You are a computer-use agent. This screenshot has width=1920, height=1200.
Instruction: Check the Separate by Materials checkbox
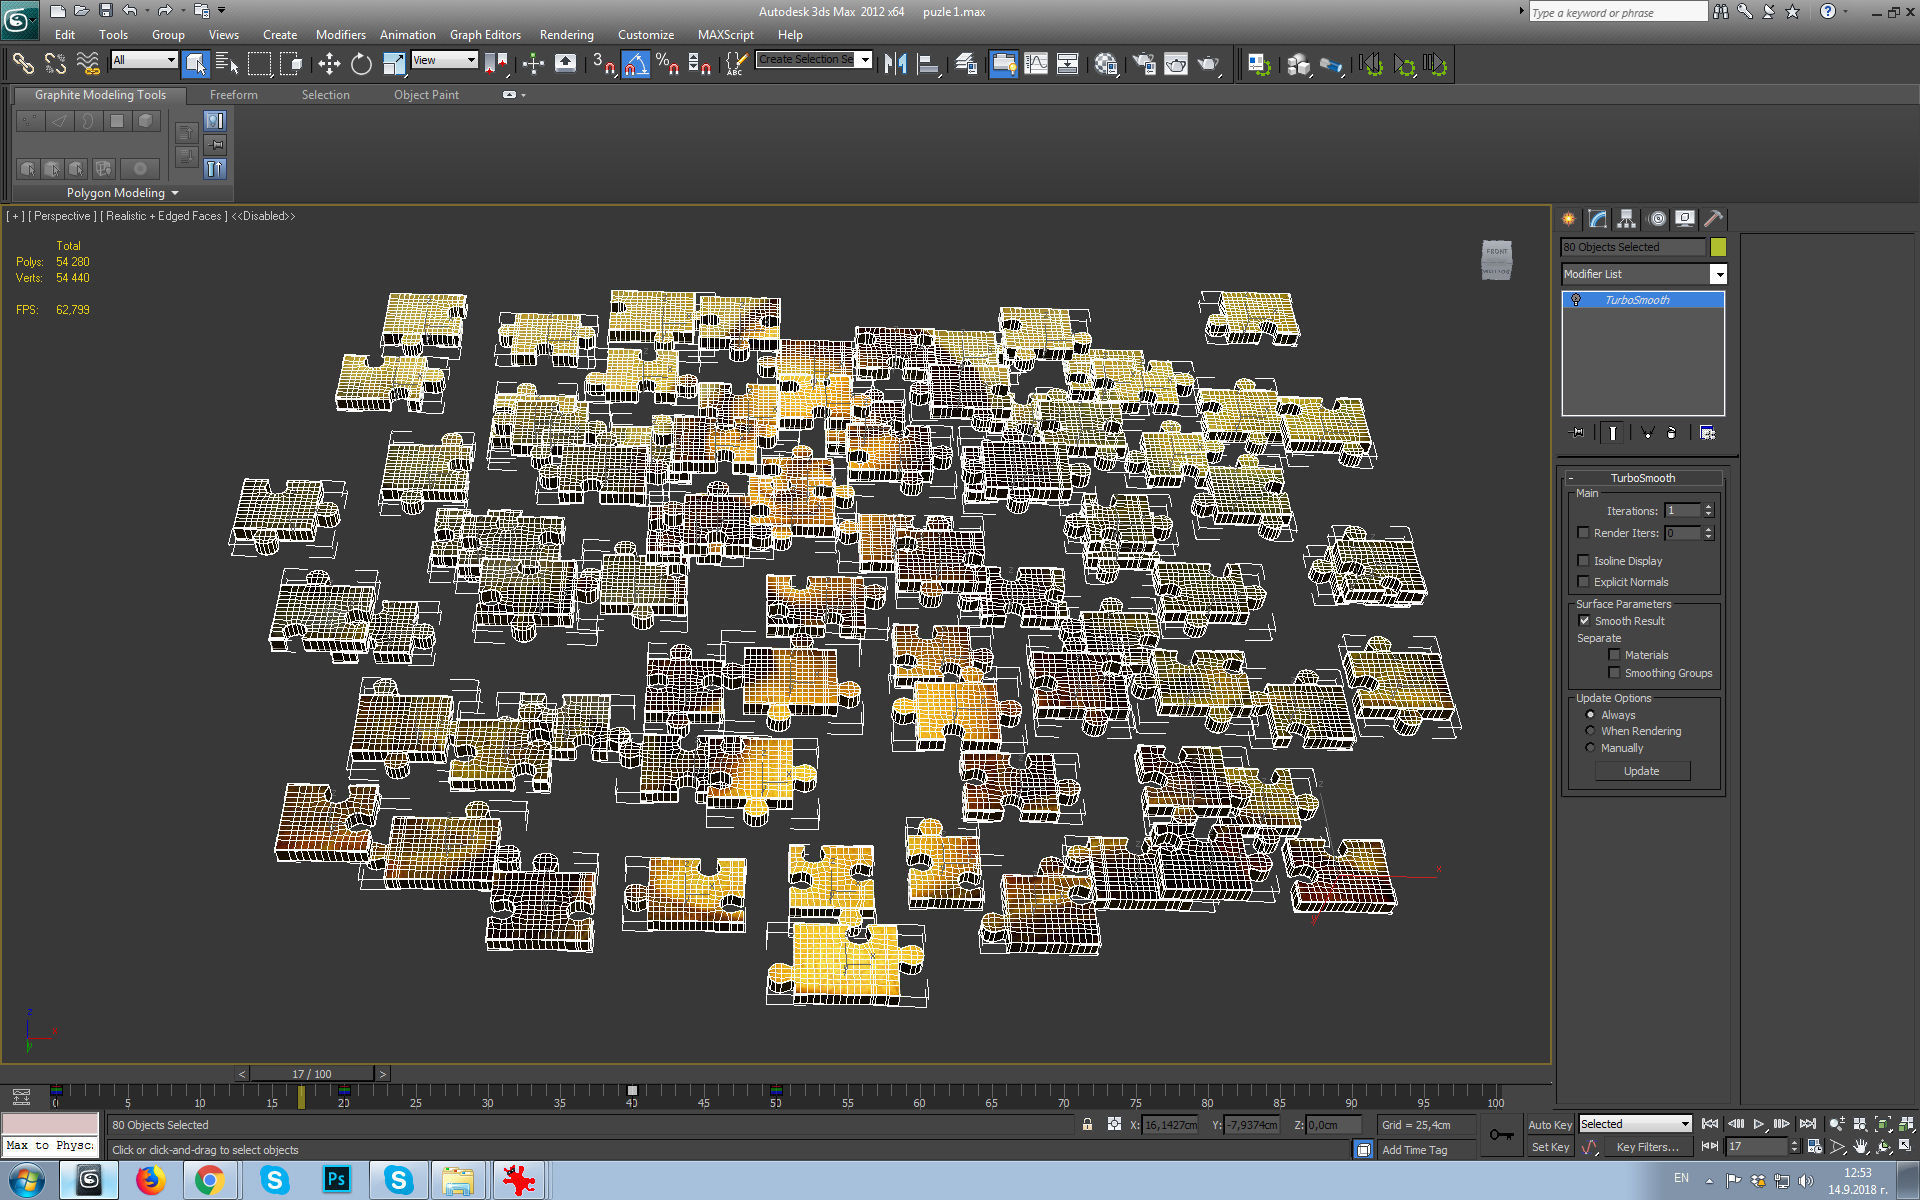coord(1614,655)
